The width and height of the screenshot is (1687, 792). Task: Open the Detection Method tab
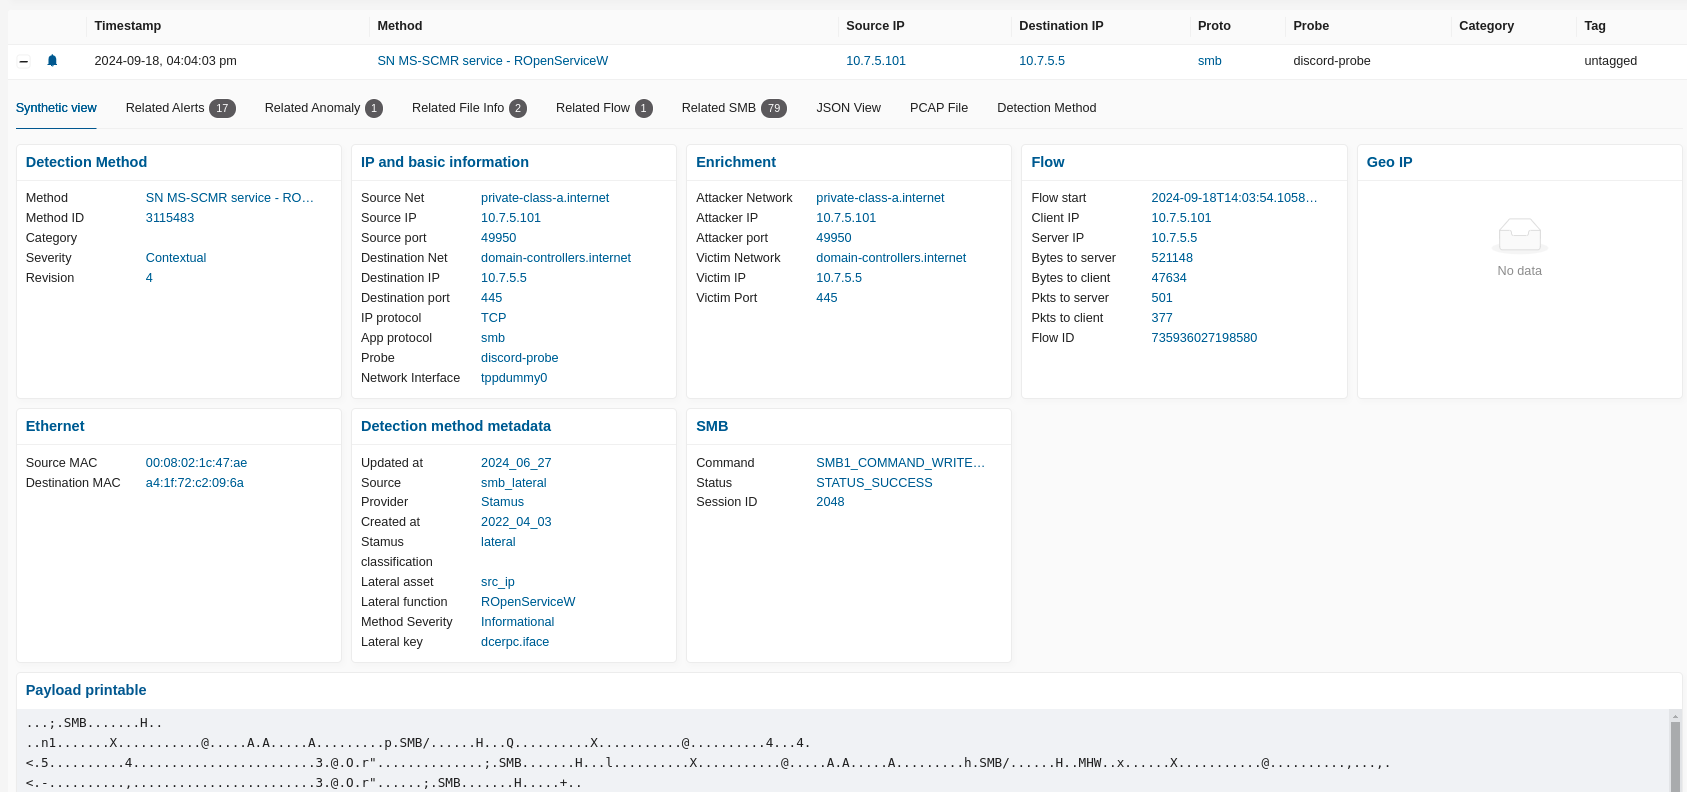pyautogui.click(x=1046, y=108)
